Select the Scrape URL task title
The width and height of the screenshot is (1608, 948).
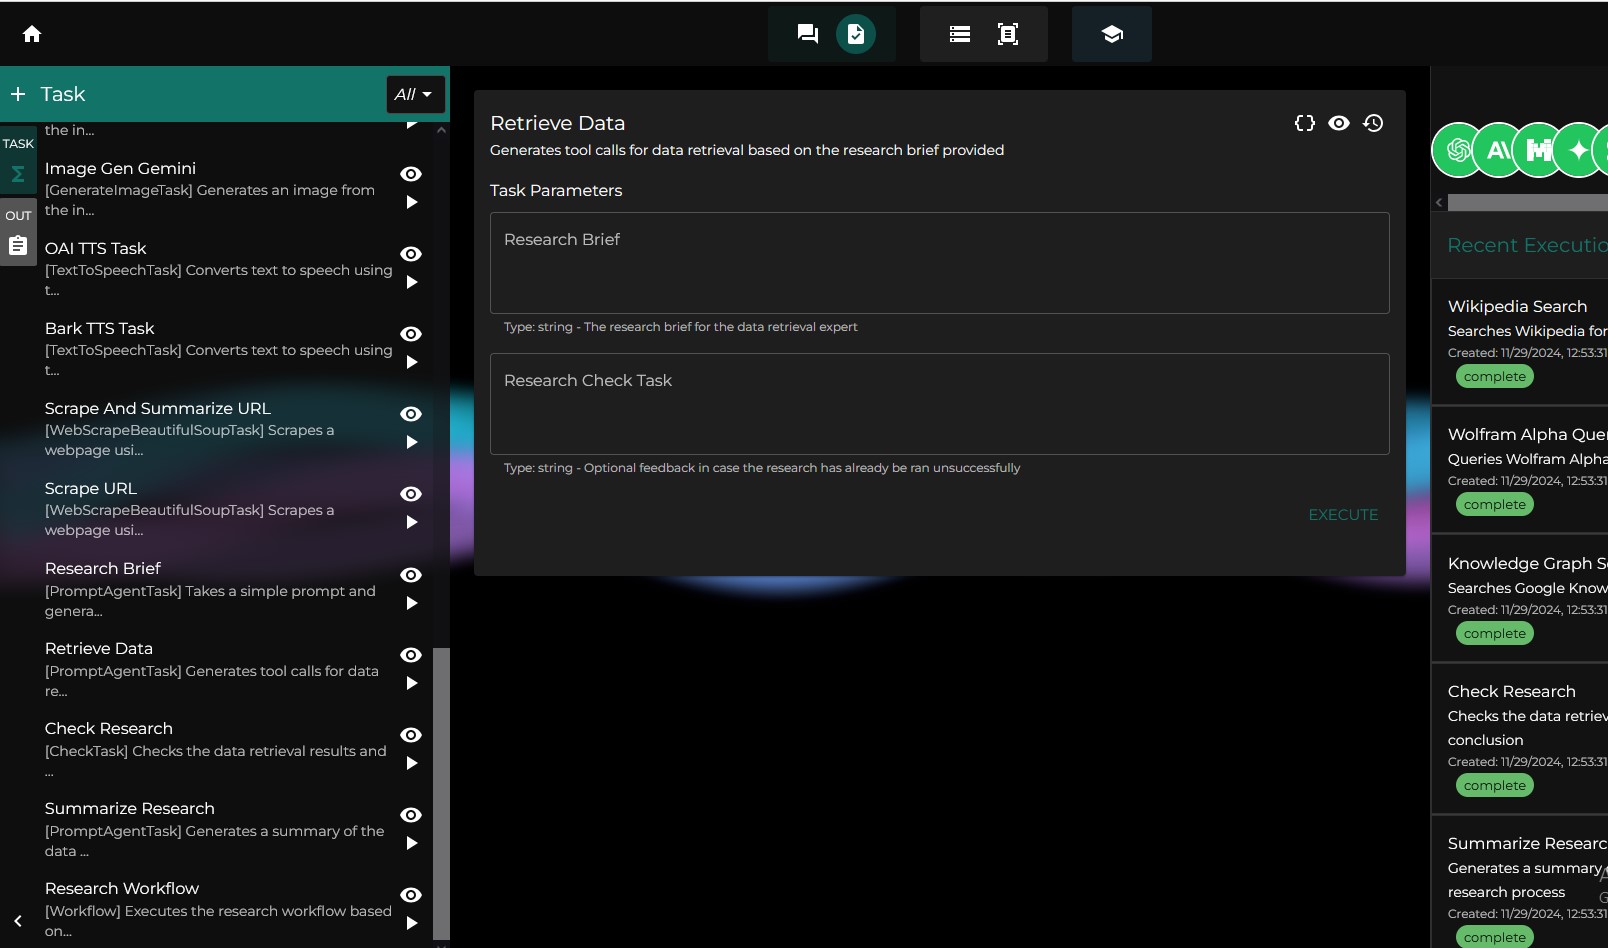pyautogui.click(x=91, y=488)
